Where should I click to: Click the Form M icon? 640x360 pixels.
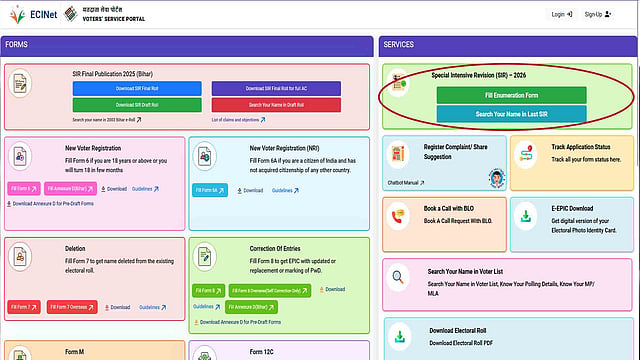point(20,353)
